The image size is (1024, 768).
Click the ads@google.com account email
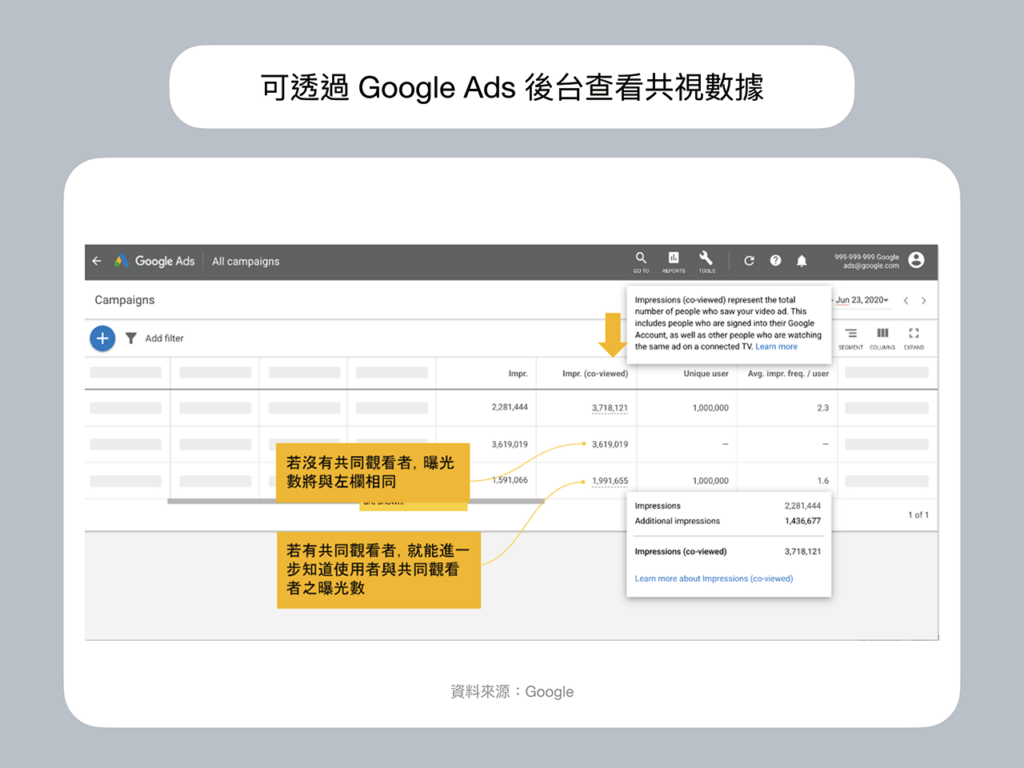(871, 266)
